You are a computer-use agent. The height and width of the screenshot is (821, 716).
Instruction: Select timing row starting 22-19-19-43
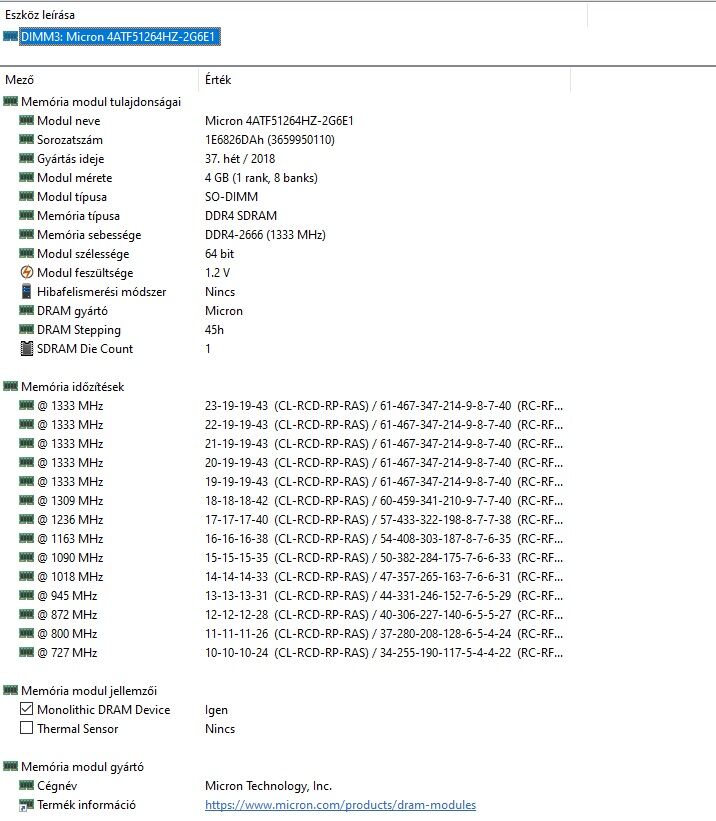384,425
